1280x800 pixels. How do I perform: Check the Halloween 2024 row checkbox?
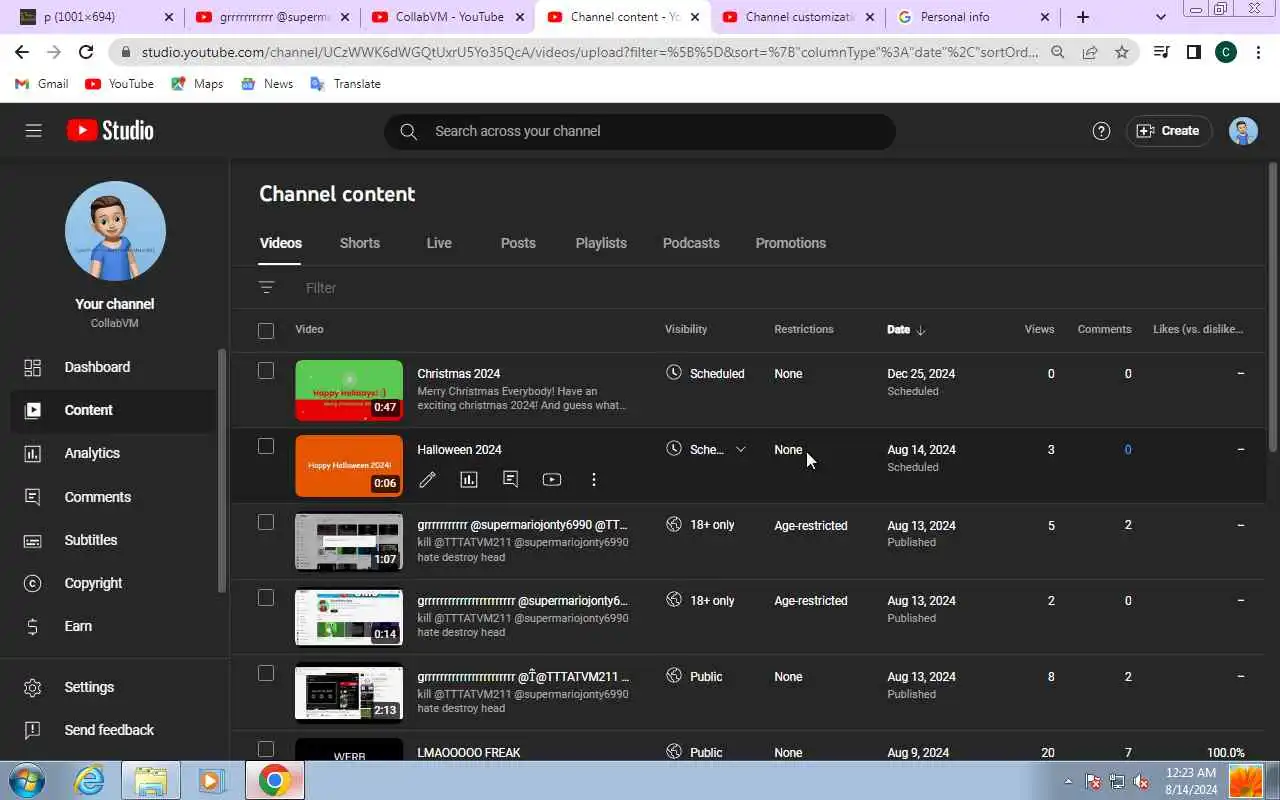click(x=266, y=446)
